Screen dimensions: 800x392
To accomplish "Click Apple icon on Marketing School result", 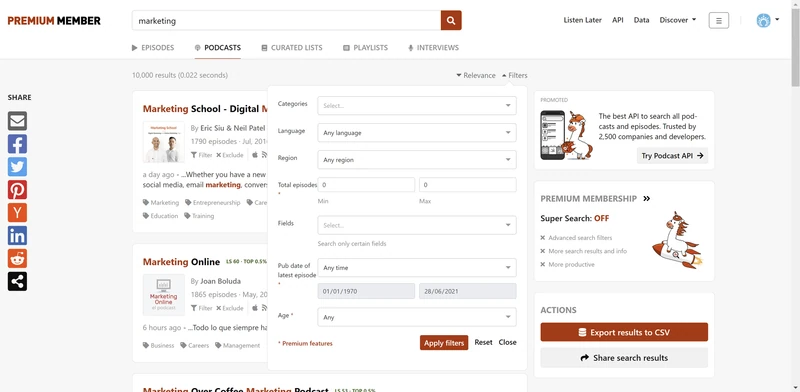I will coord(255,155).
